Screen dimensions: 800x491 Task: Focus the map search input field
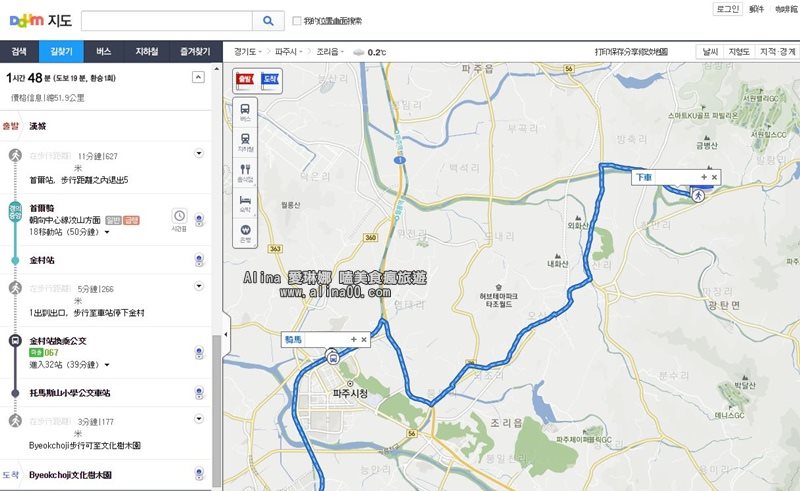167,21
